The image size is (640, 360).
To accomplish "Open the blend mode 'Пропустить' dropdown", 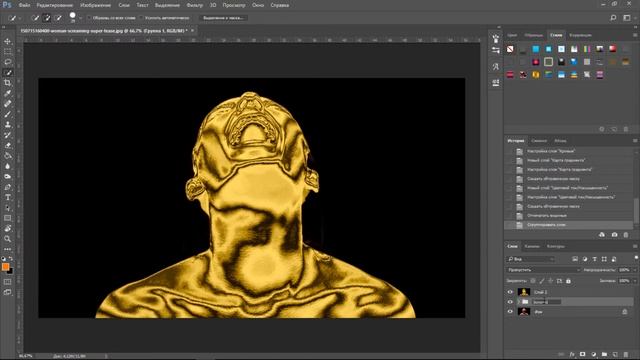I will click(543, 270).
